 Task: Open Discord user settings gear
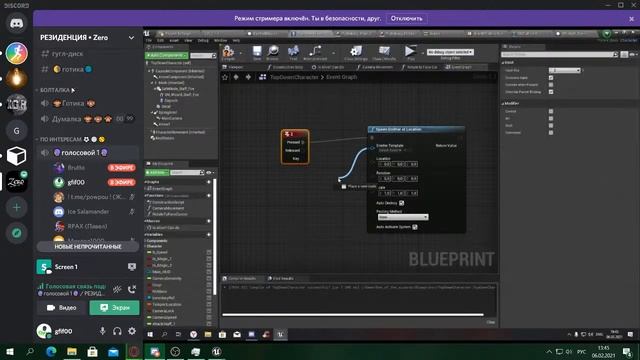132,331
